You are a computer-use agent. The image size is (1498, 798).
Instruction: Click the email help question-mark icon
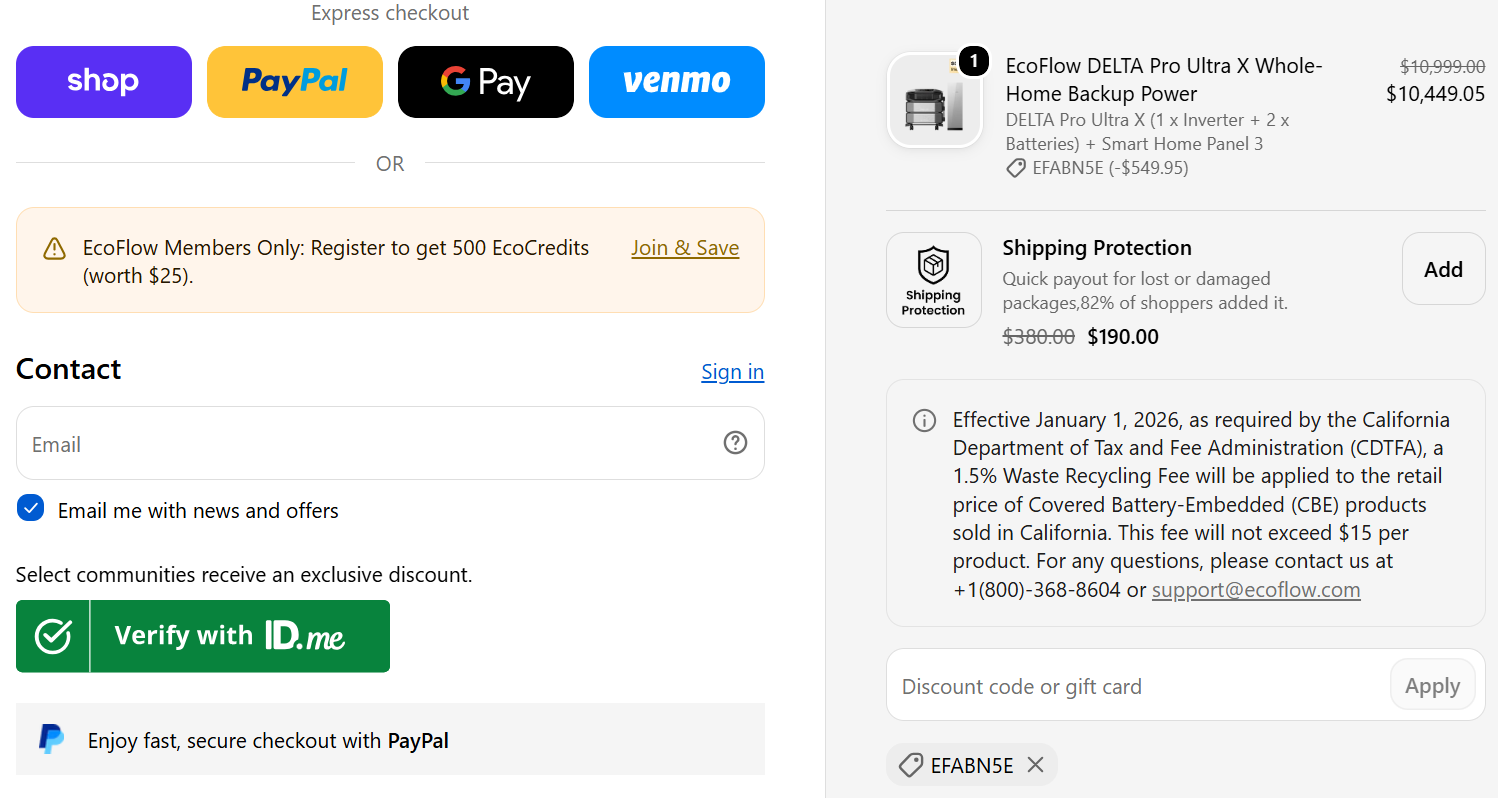[735, 442]
